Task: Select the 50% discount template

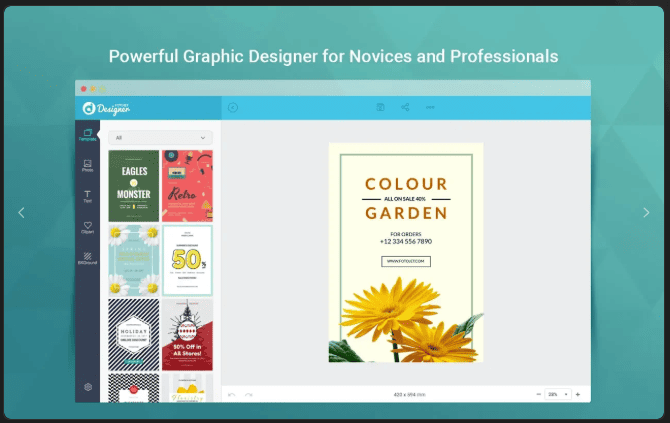Action: point(187,260)
